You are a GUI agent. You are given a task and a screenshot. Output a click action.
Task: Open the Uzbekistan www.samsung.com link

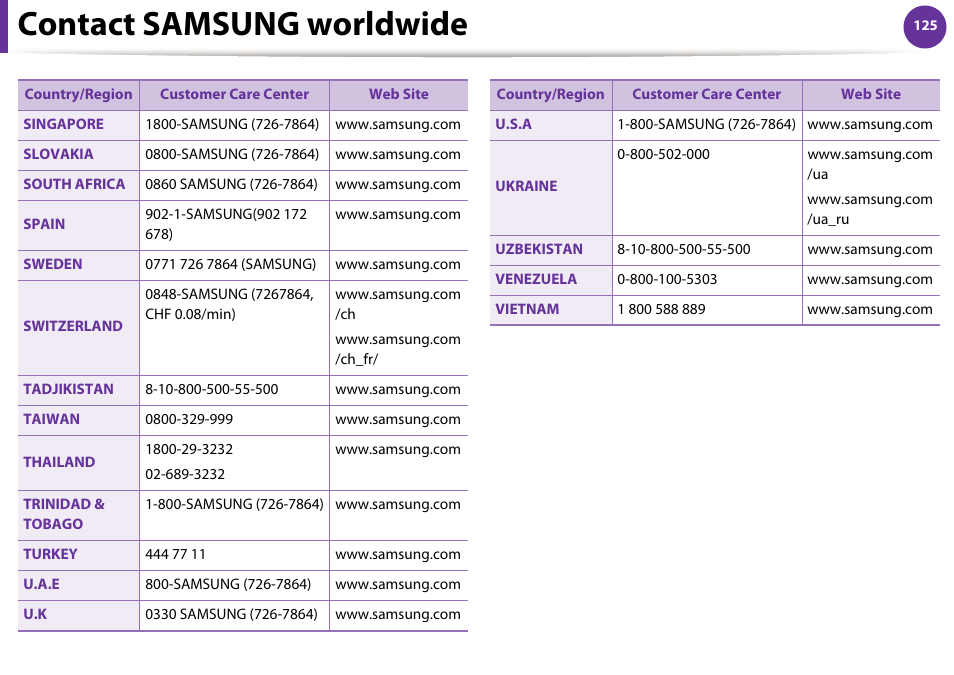(x=870, y=250)
